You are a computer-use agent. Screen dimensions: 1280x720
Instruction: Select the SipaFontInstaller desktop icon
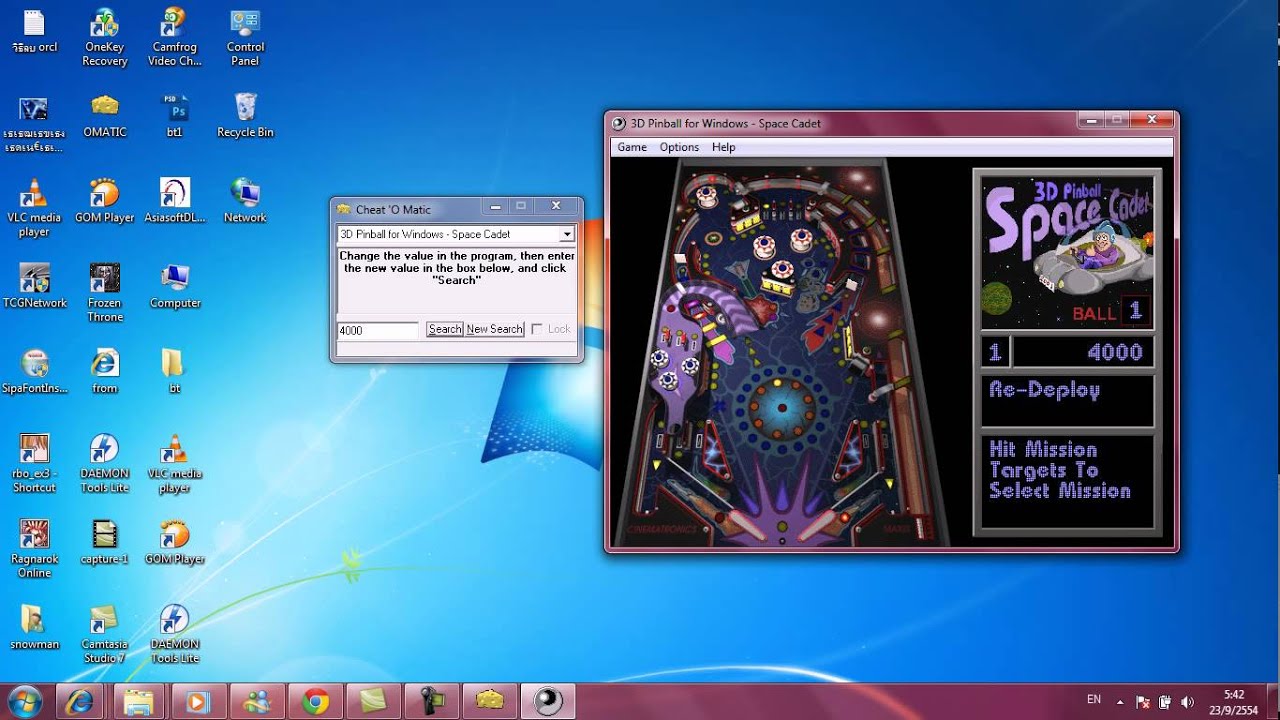point(35,371)
